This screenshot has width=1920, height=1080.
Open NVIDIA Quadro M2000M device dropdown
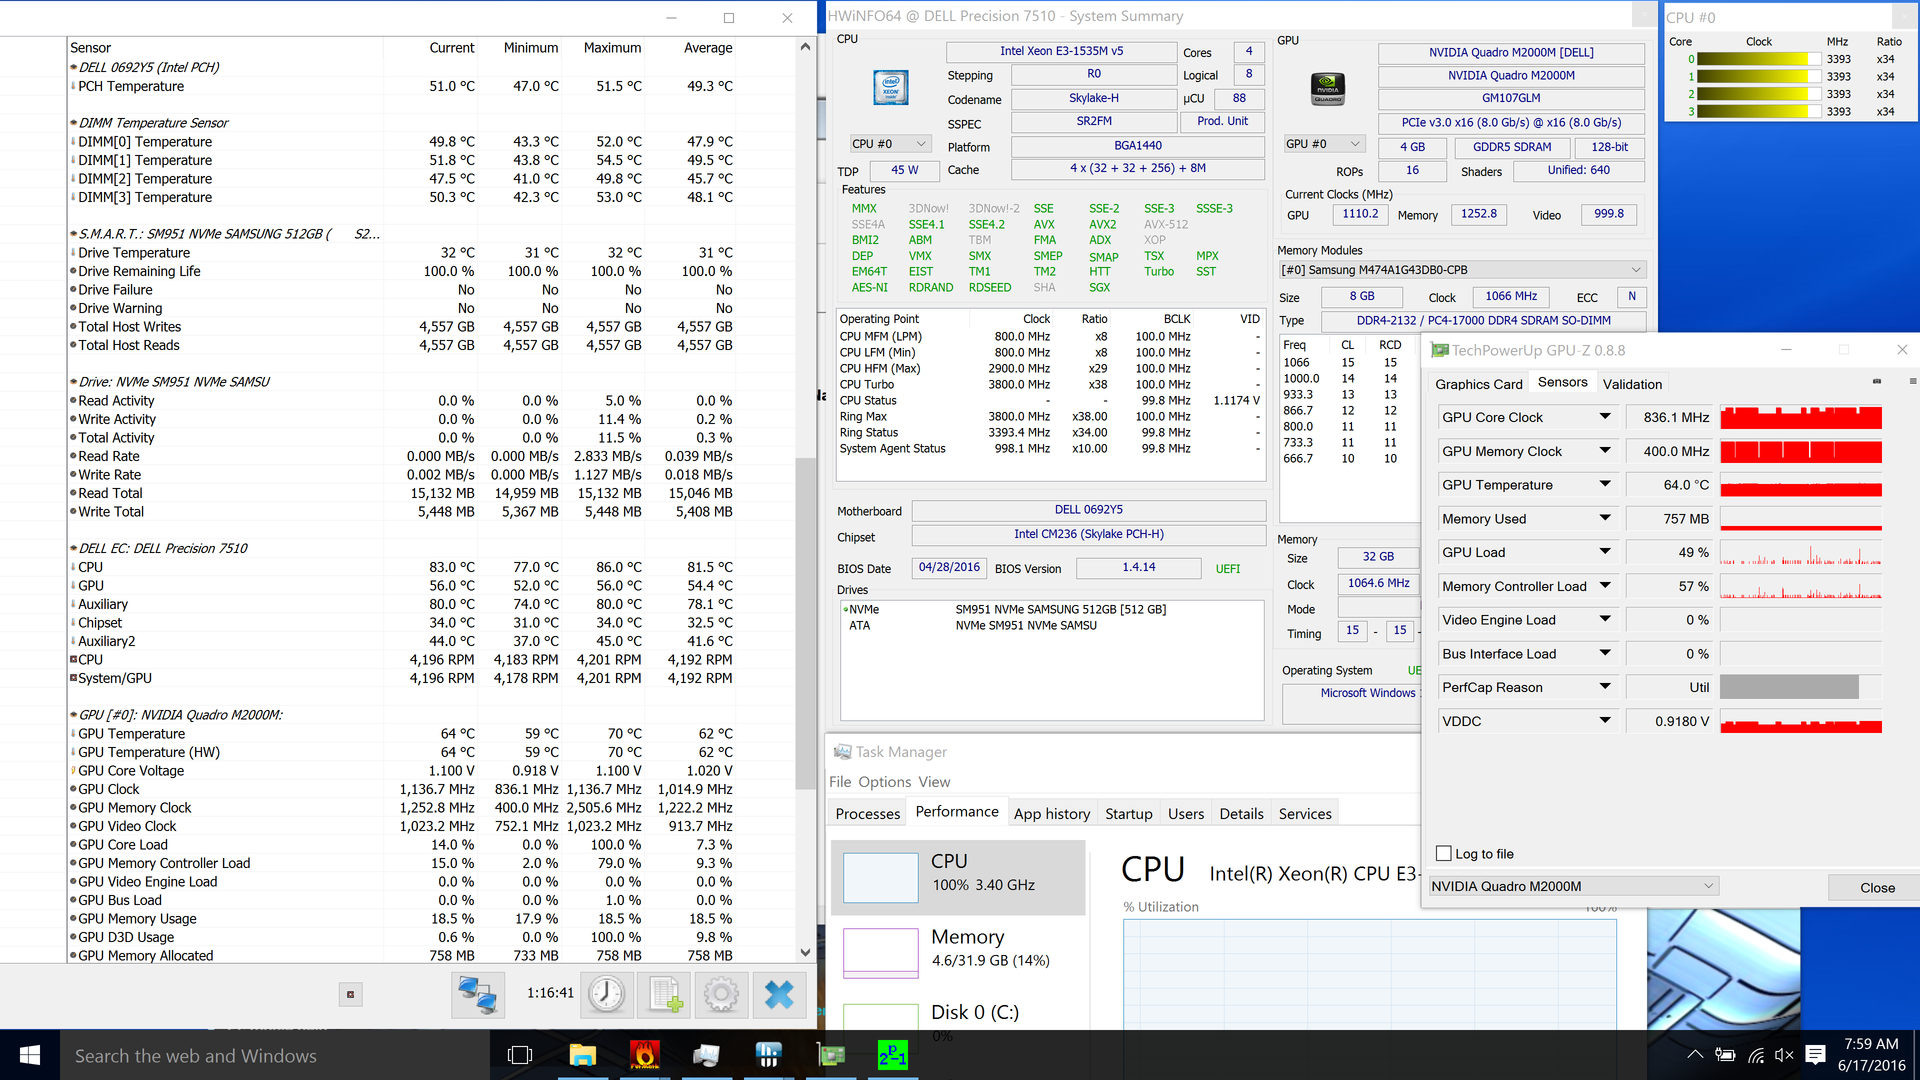click(x=1708, y=886)
